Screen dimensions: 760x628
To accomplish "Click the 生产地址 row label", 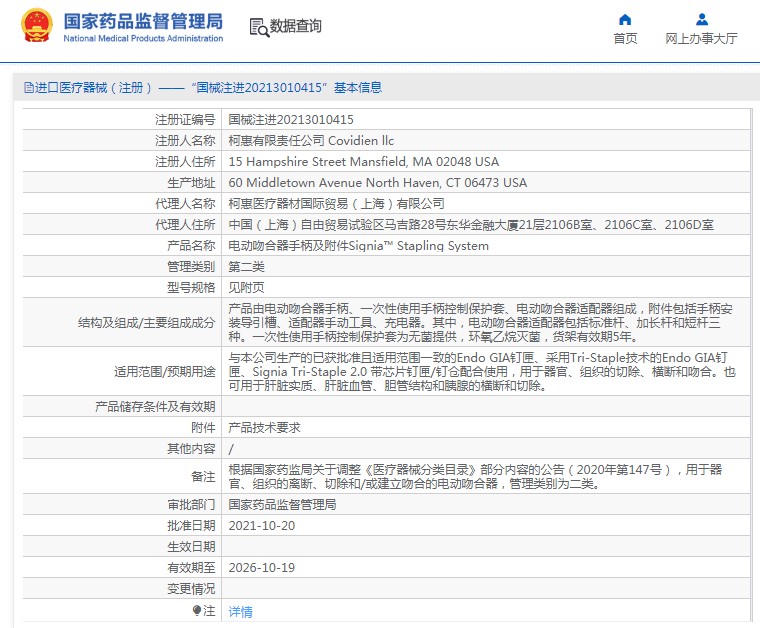I will coord(191,183).
